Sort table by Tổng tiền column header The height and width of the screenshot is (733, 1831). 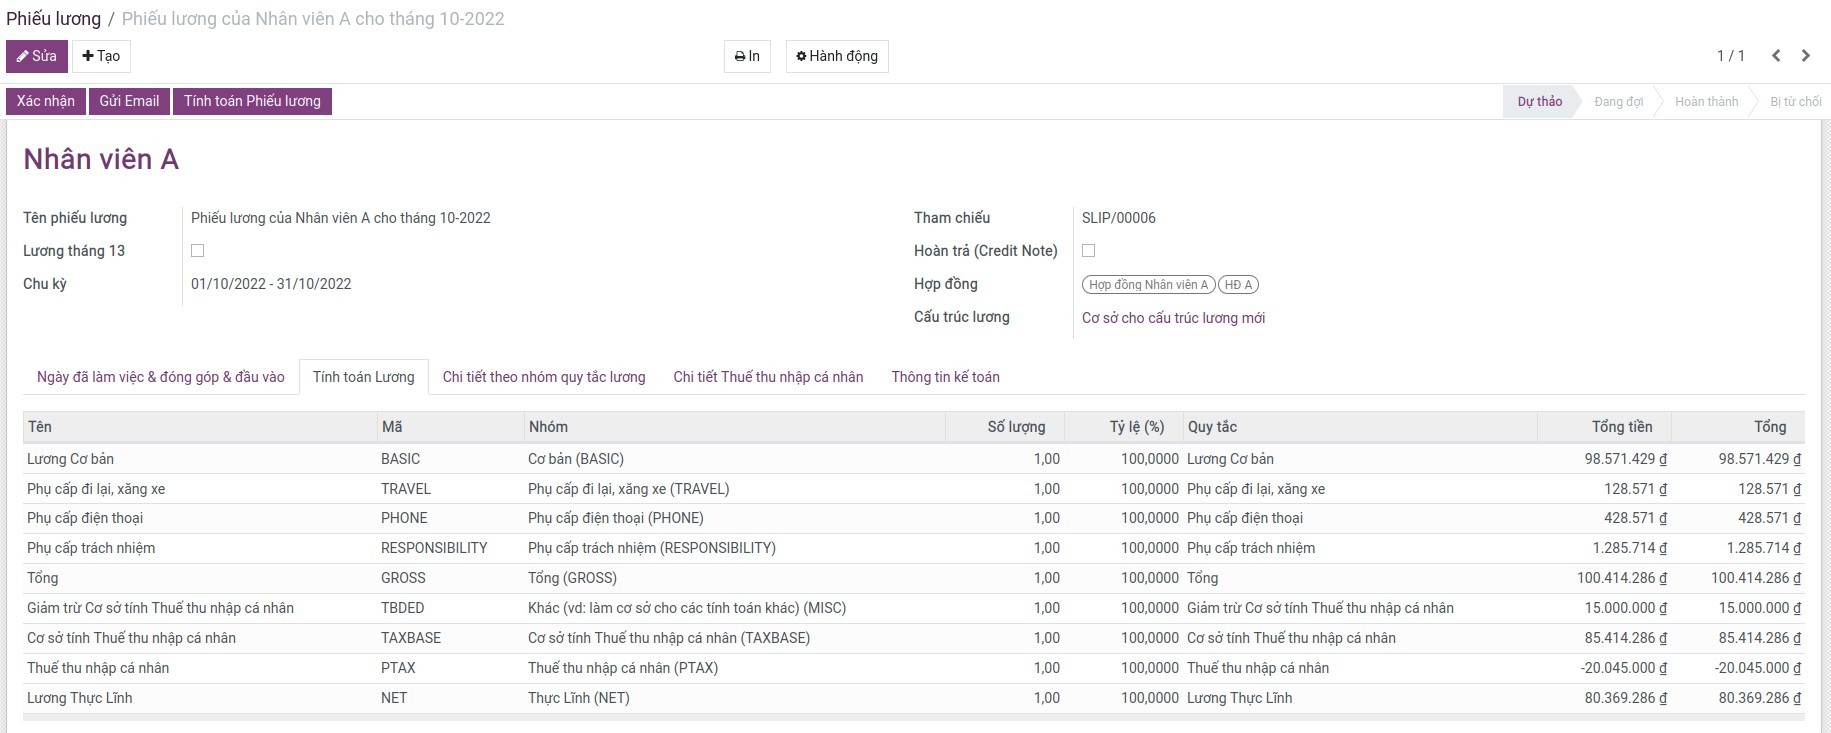tap(1621, 427)
